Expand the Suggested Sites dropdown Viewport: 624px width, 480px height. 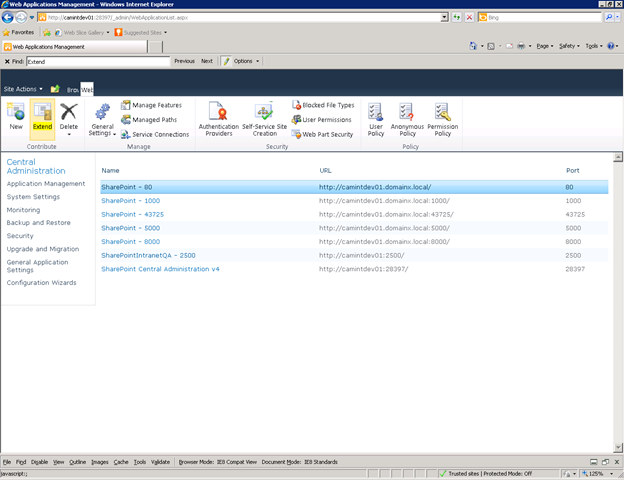166,33
